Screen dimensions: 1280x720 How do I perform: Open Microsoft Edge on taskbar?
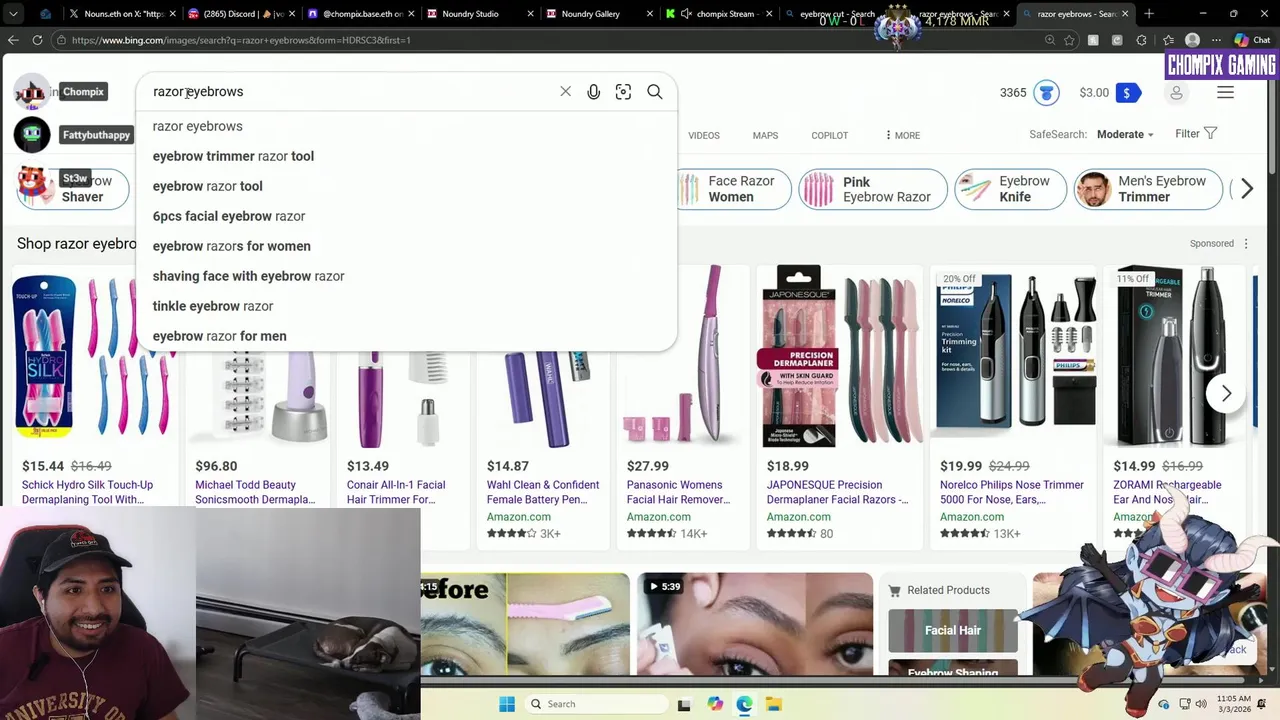pos(744,704)
